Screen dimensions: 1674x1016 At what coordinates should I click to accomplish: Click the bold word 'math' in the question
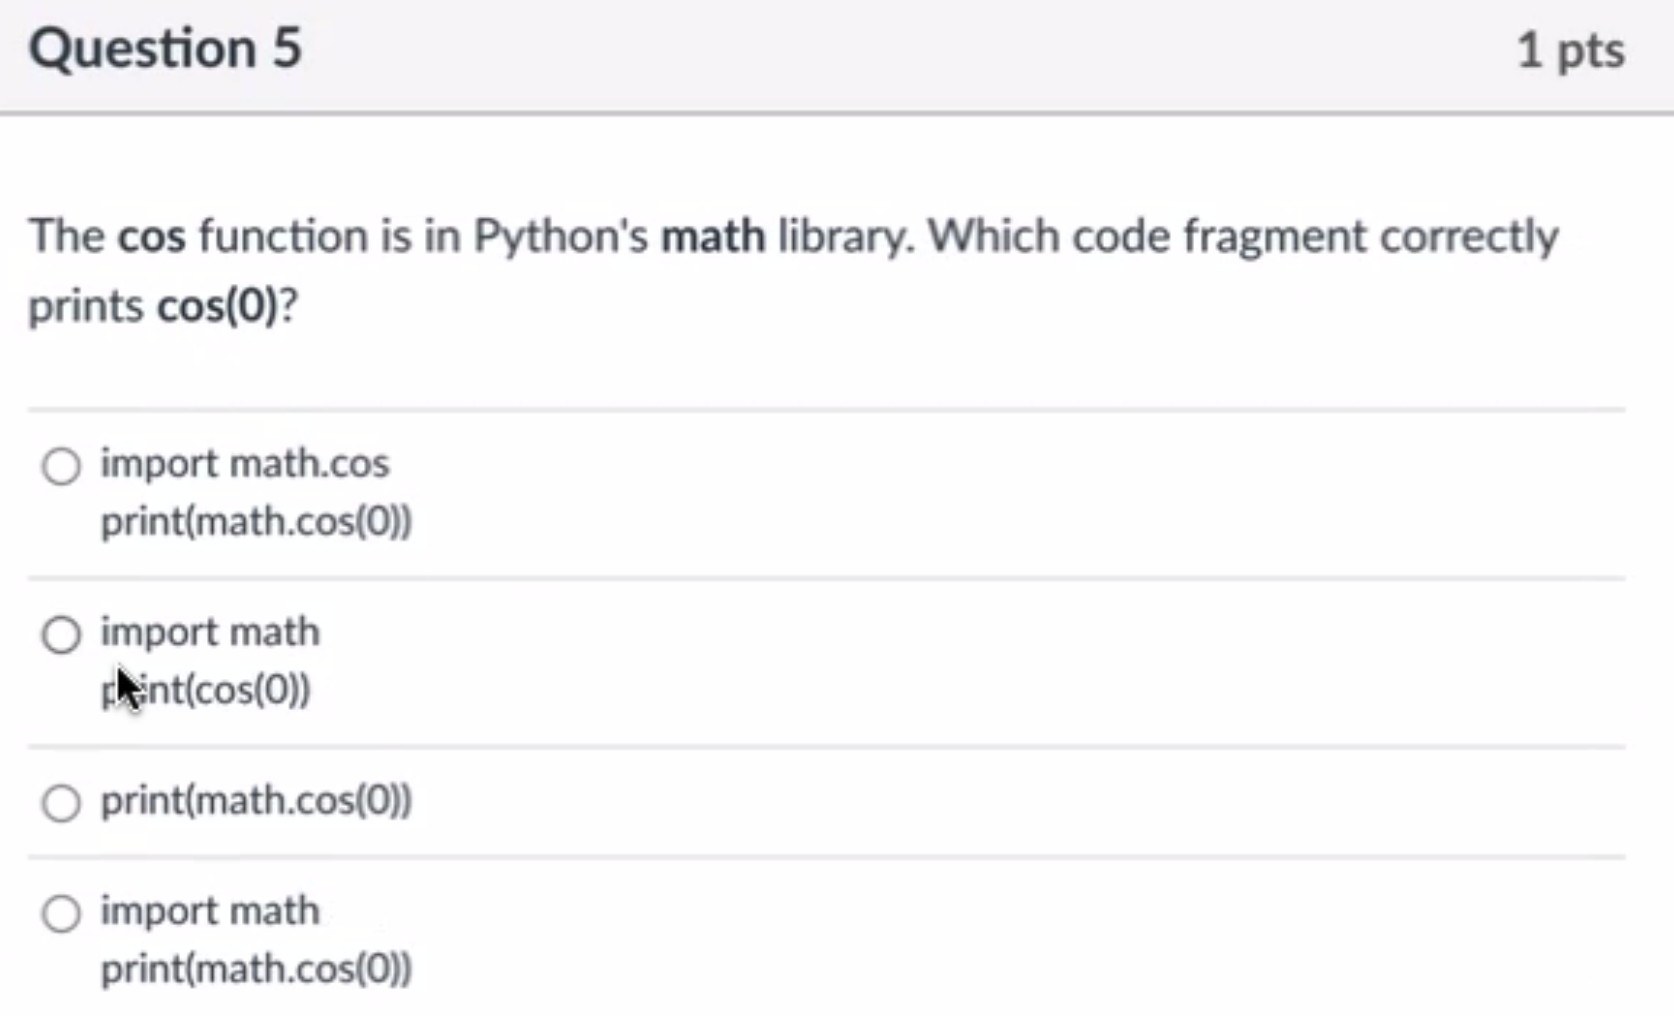tap(713, 237)
